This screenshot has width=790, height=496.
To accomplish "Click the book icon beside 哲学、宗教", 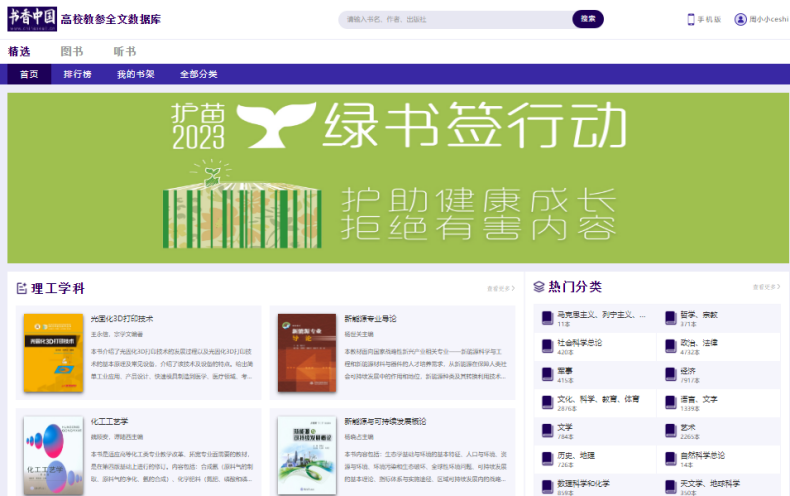I will click(x=671, y=318).
